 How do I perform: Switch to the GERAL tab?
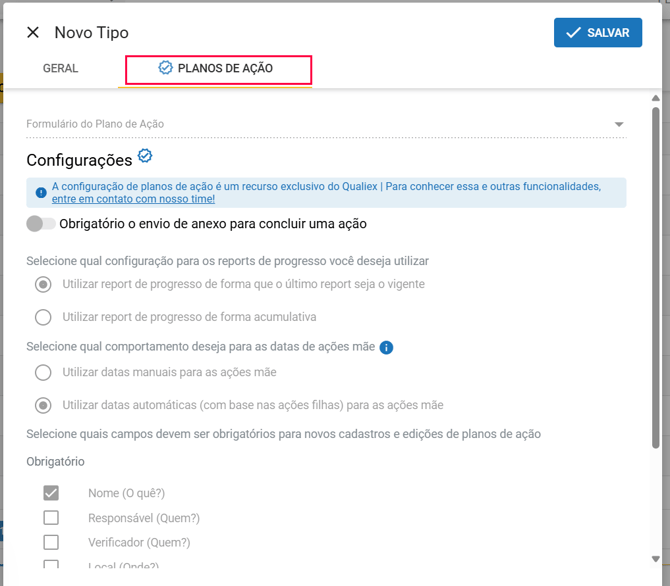pos(60,69)
